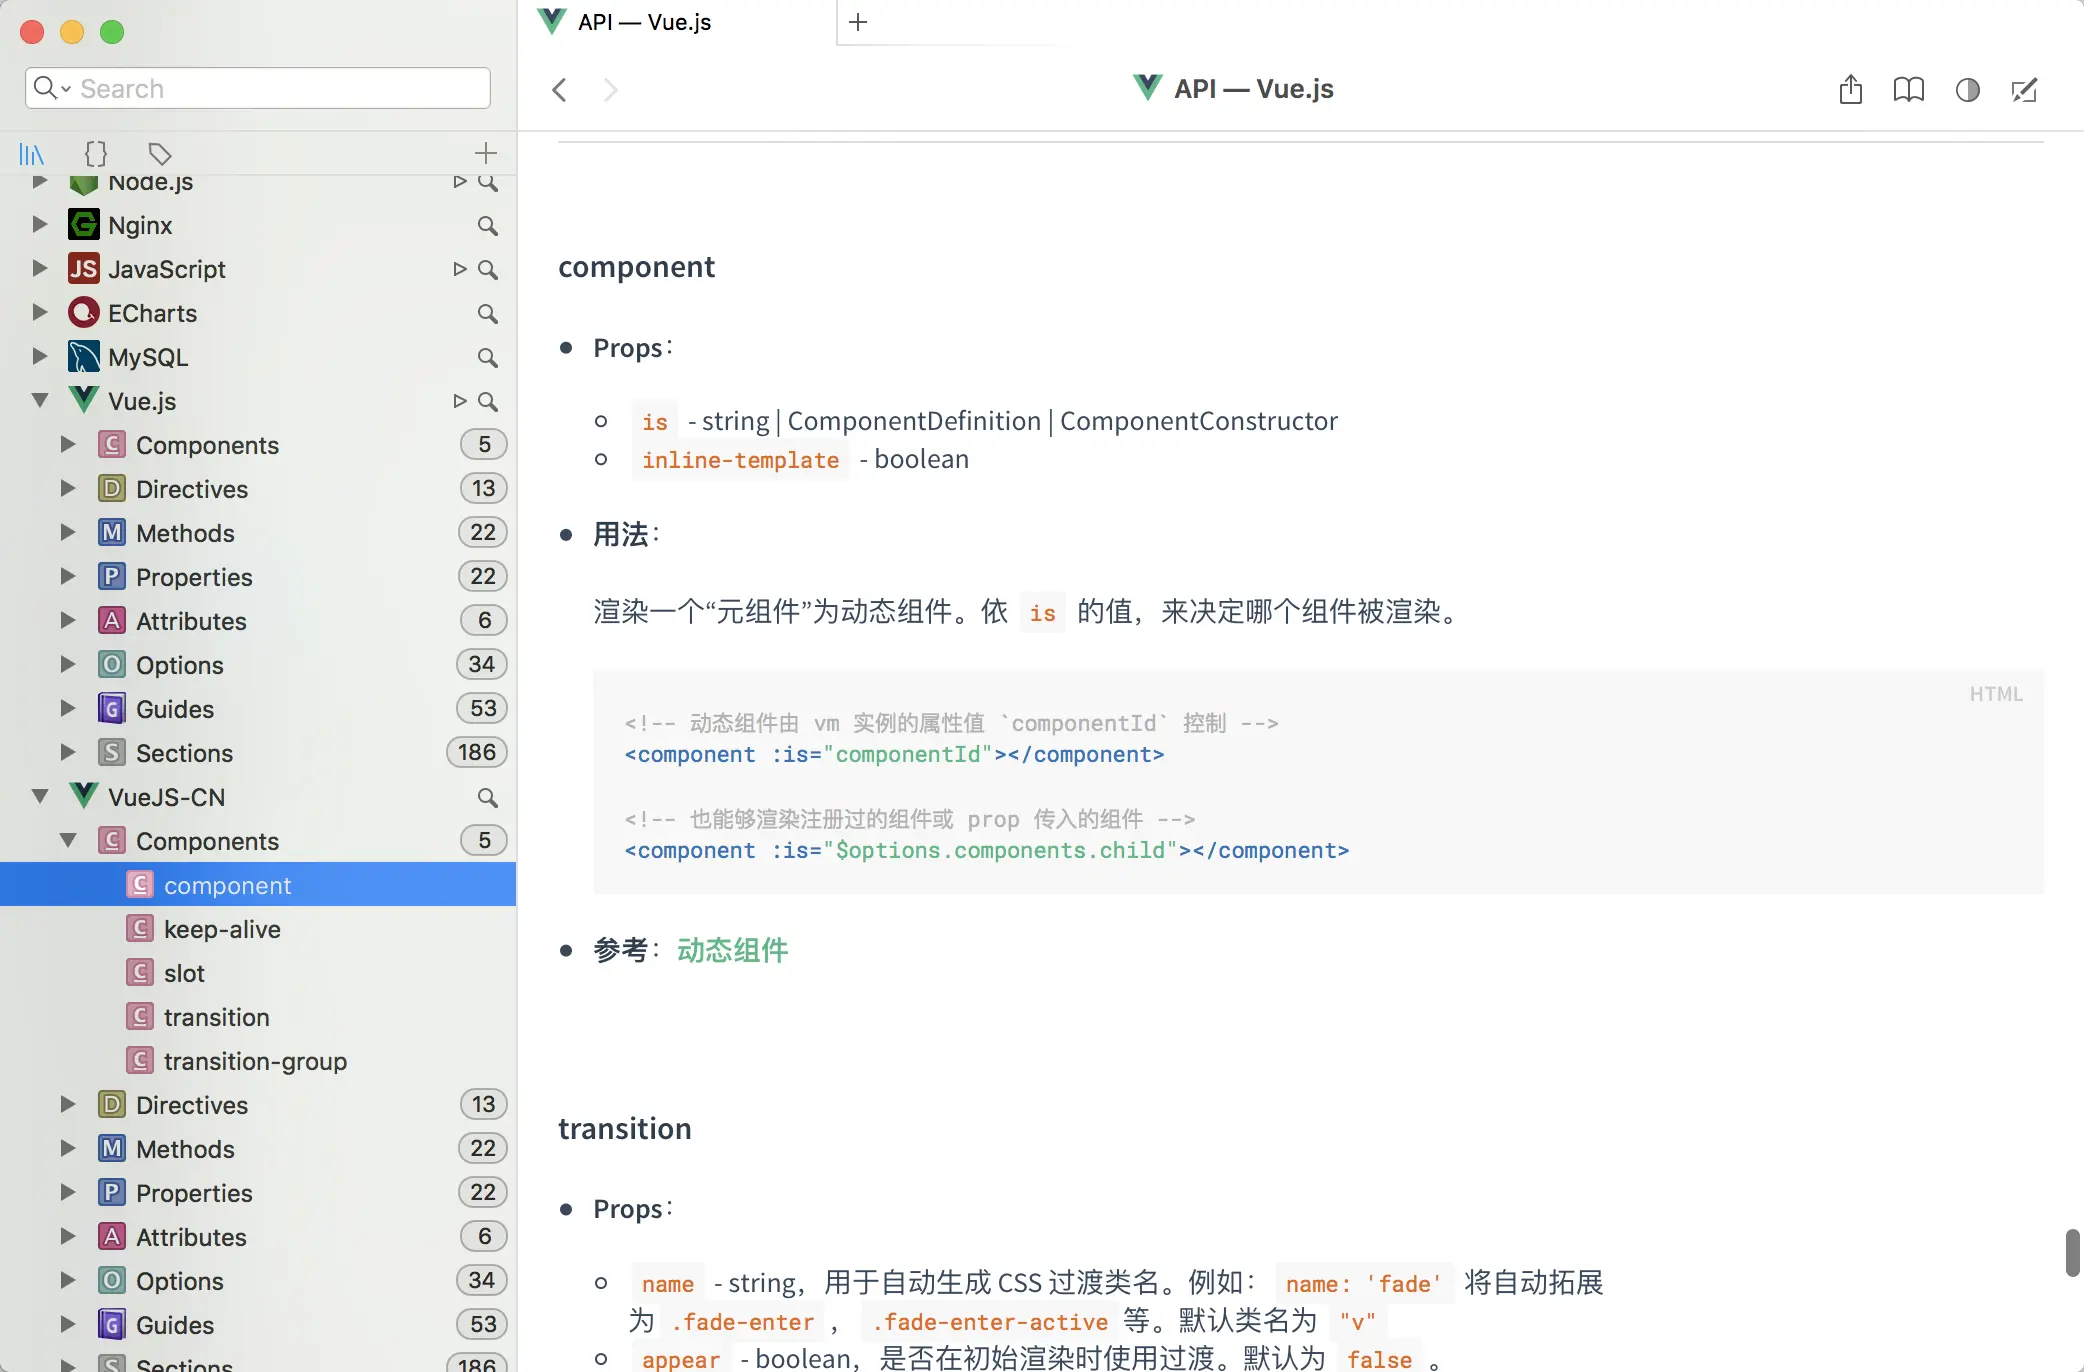This screenshot has height=1372, width=2084.
Task: Go back with the left arrow
Action: click(559, 90)
